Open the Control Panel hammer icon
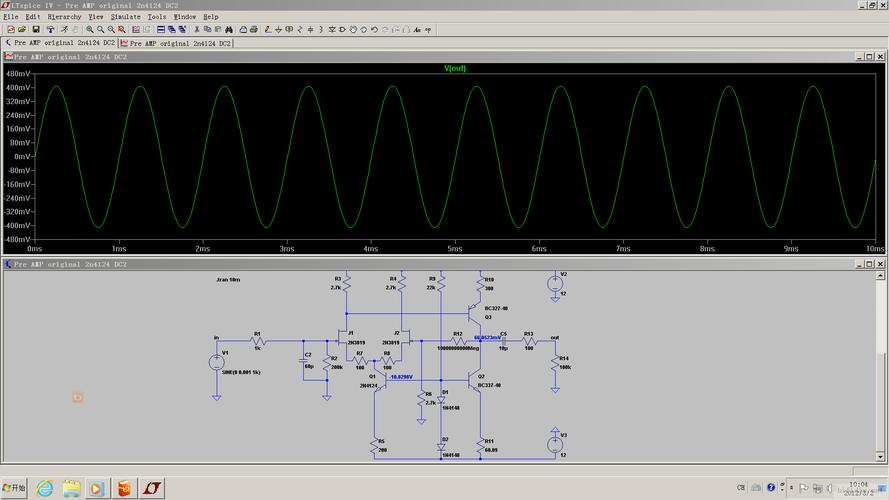Viewport: 889px width, 500px height. 50,30
